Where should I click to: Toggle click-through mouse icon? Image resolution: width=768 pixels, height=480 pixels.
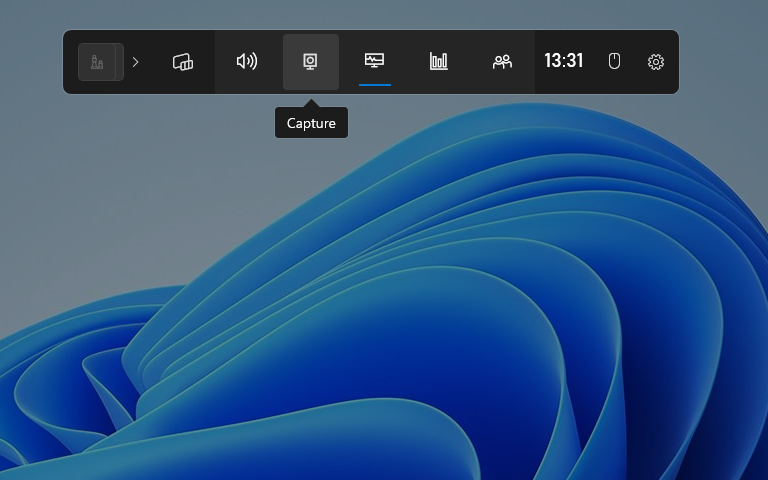614,61
